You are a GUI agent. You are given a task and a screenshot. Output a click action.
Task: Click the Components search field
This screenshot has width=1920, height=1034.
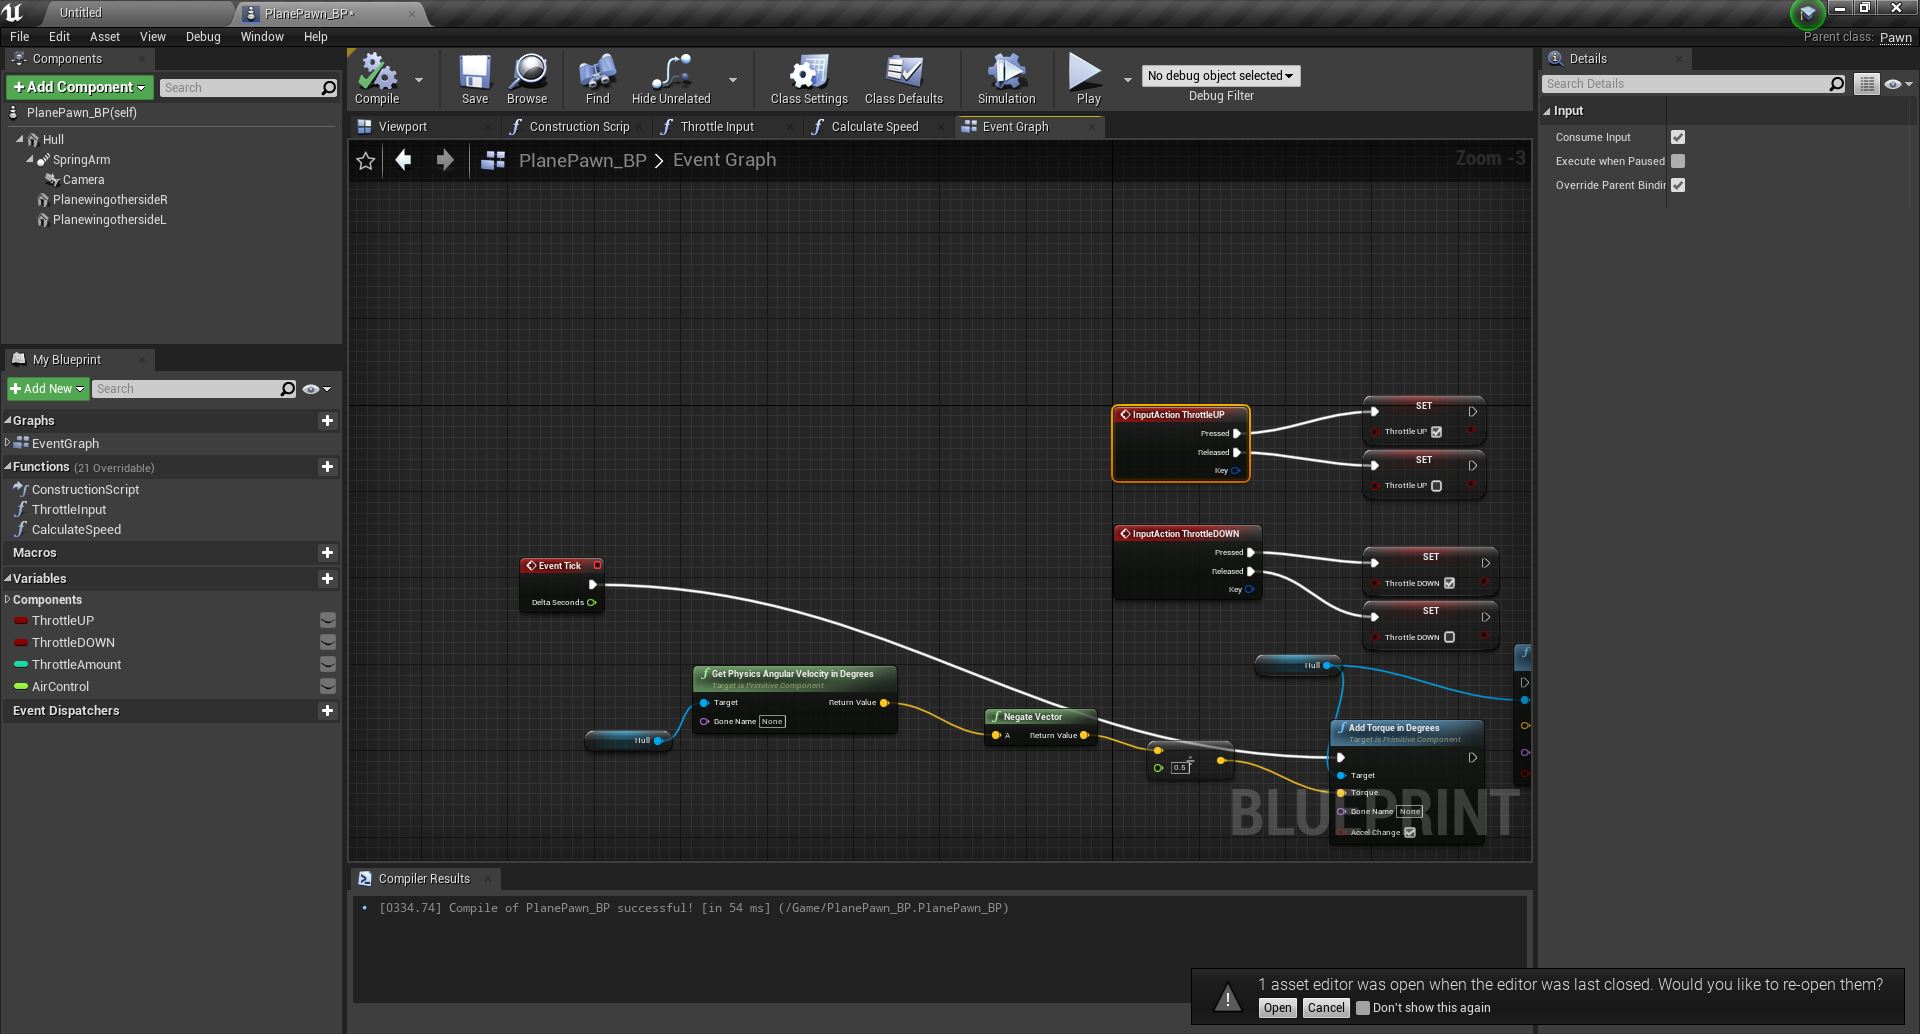(x=249, y=88)
